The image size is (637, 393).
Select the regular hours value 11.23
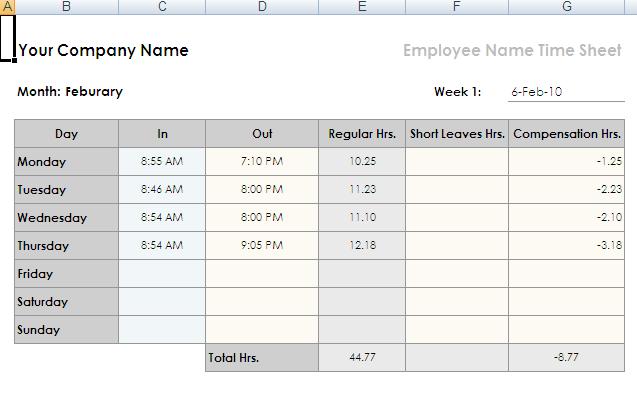pyautogui.click(x=362, y=190)
